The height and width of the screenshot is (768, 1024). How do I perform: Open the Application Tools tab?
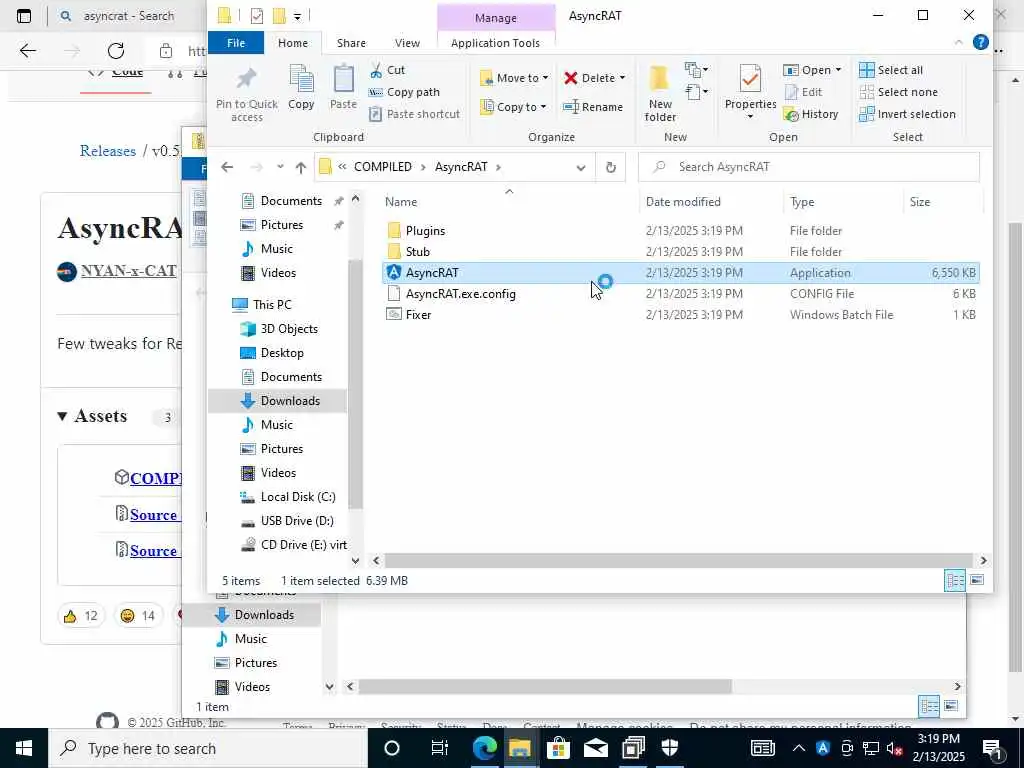(x=495, y=43)
